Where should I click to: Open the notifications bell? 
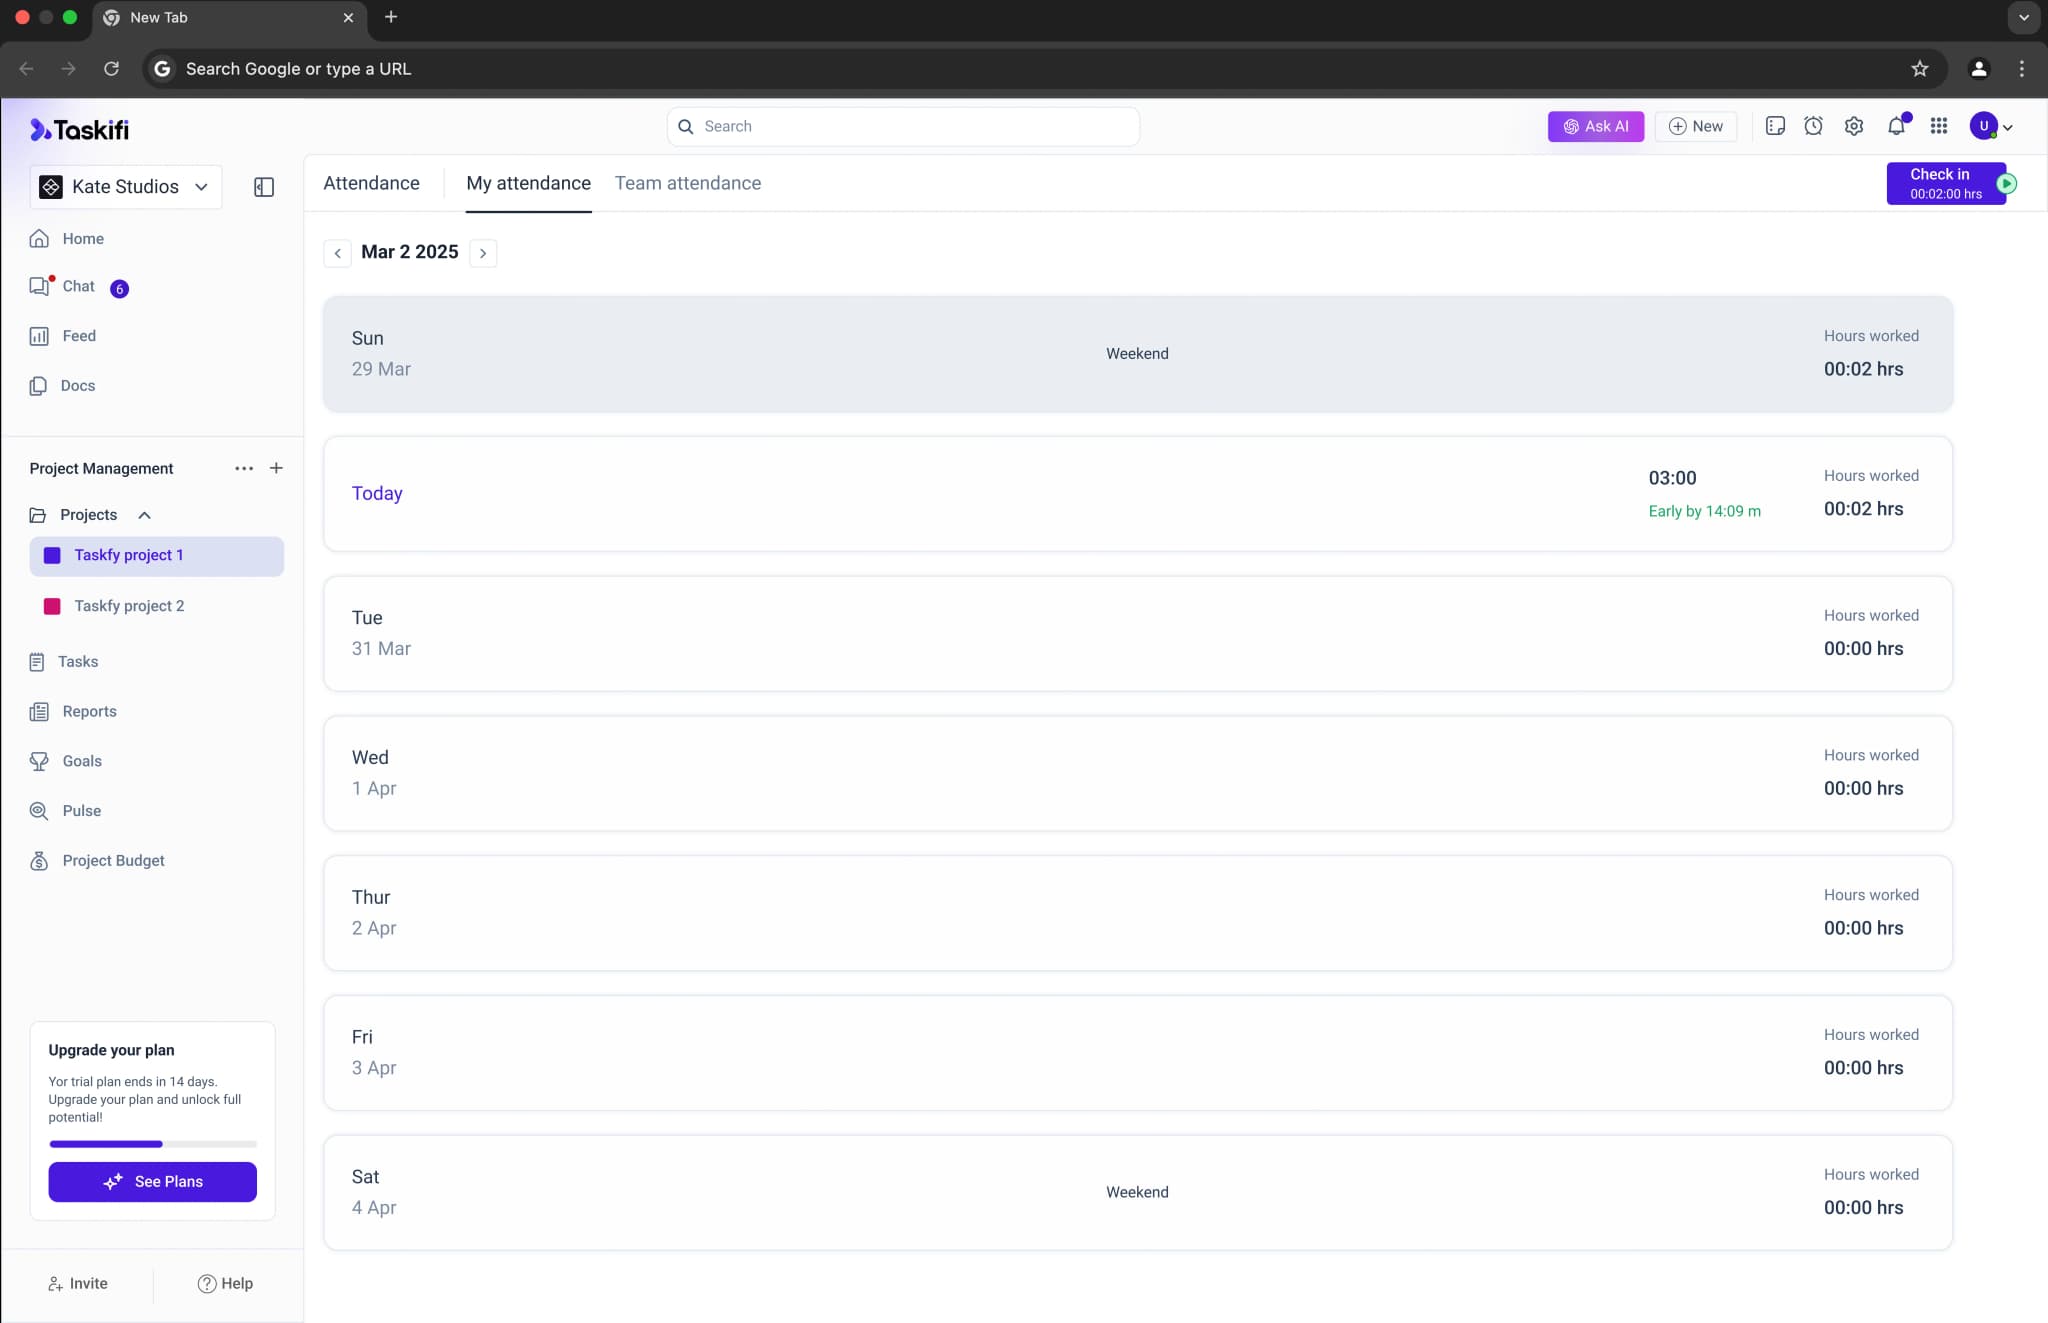click(x=1896, y=126)
